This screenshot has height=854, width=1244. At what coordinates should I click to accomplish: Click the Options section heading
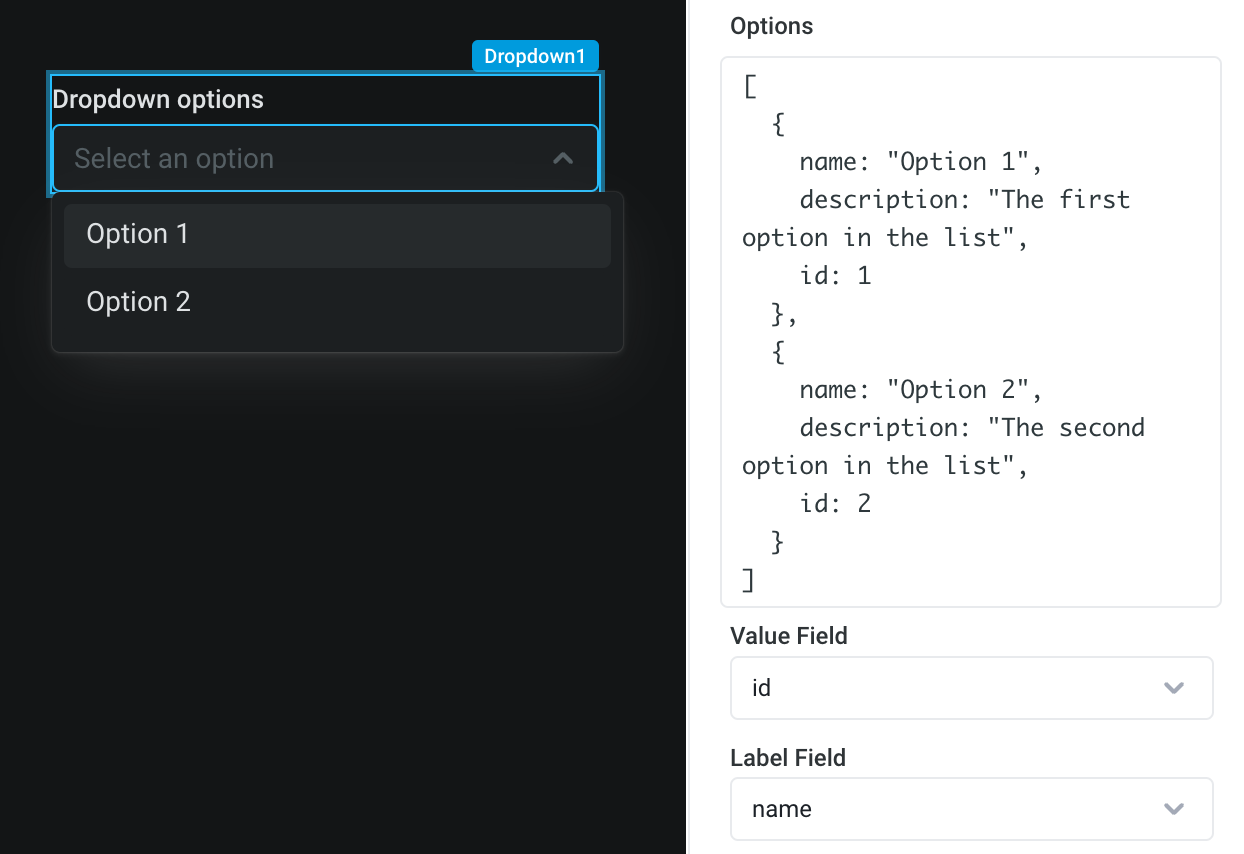click(x=771, y=26)
